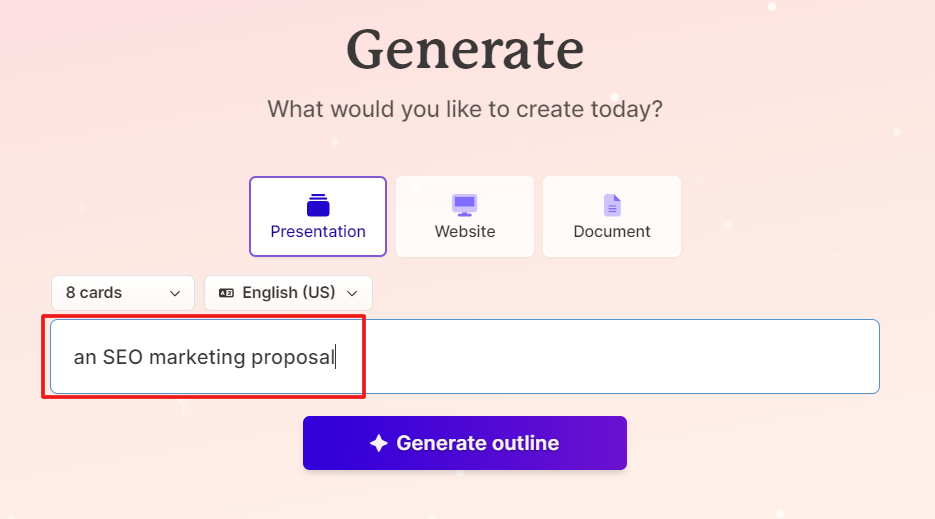The image size is (935, 519).
Task: Click the empty right area of prompt field
Action: (x=608, y=357)
